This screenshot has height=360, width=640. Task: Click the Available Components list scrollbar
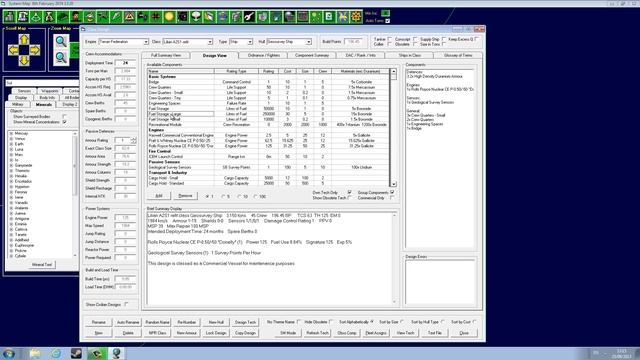[x=393, y=128]
